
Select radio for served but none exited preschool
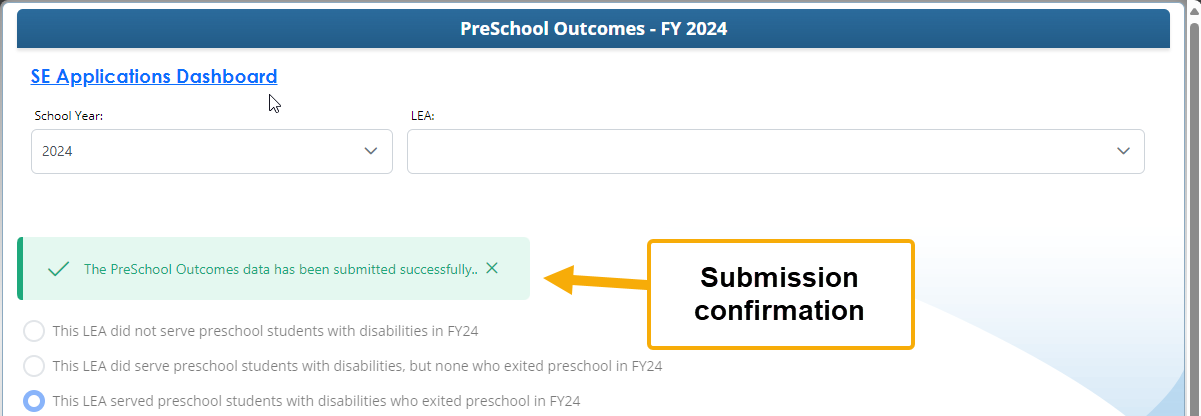[34, 366]
